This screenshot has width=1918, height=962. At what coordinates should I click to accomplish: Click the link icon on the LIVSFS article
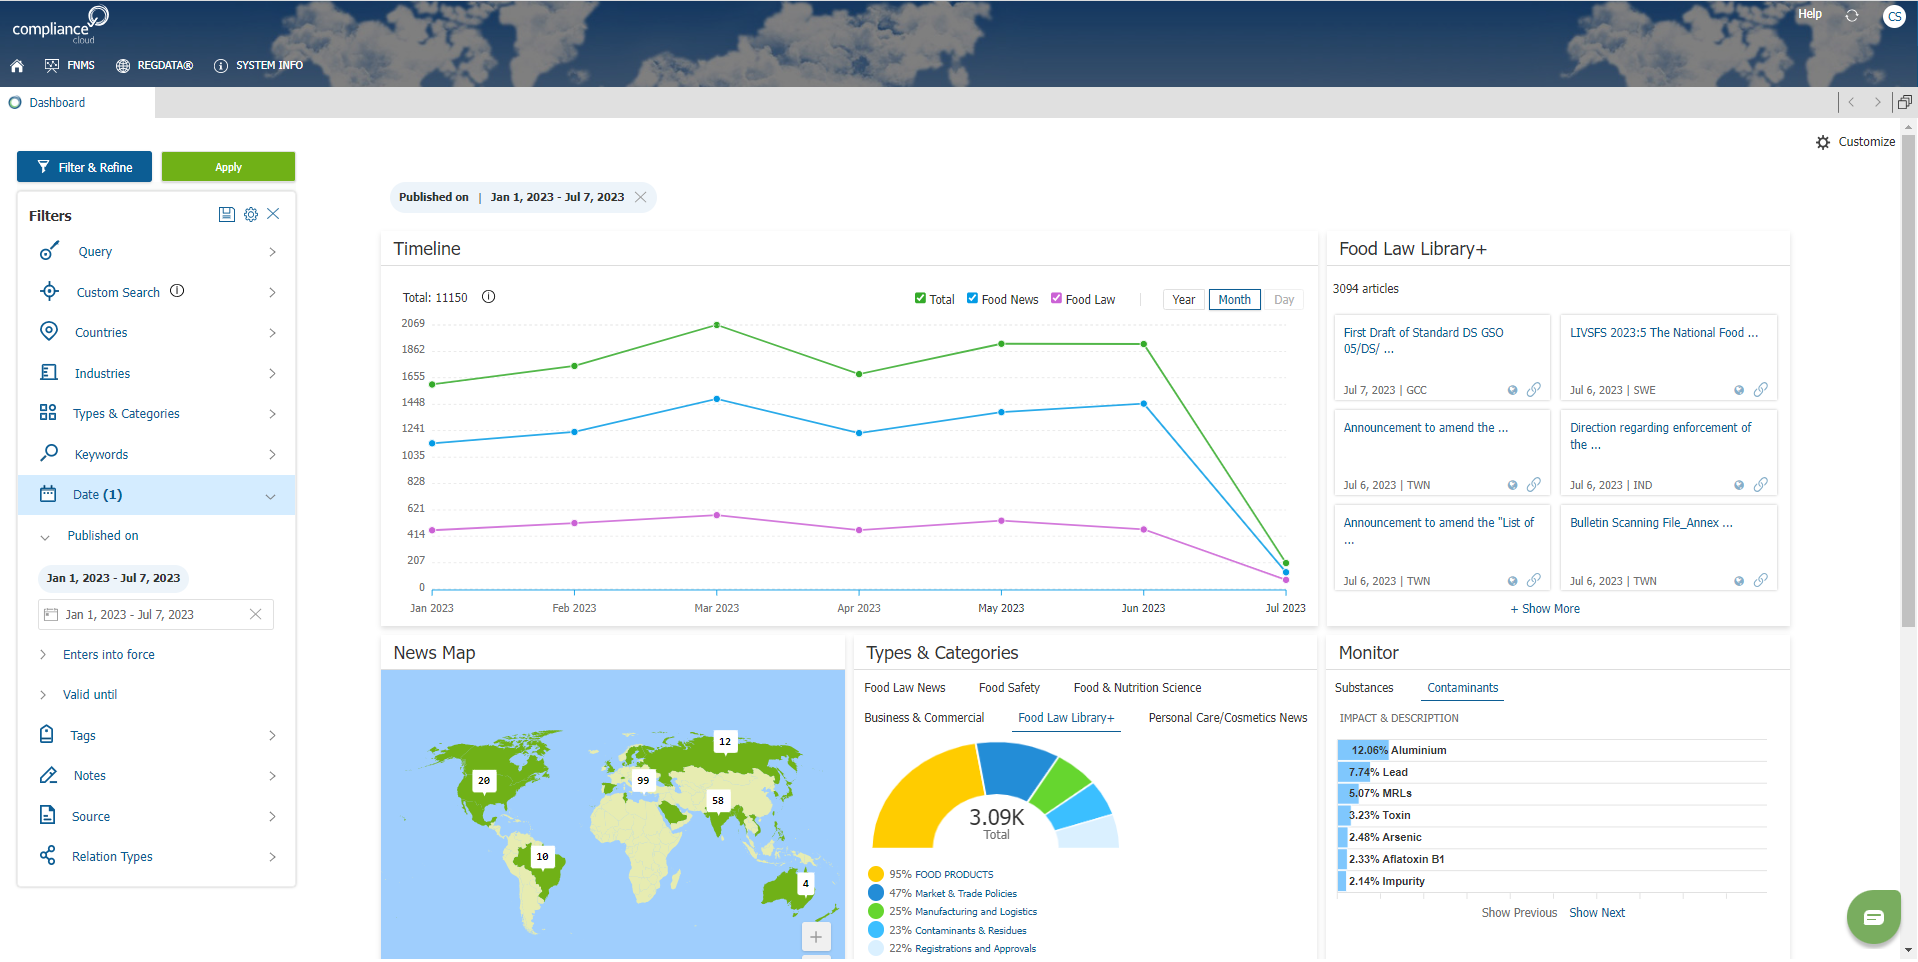point(1762,390)
